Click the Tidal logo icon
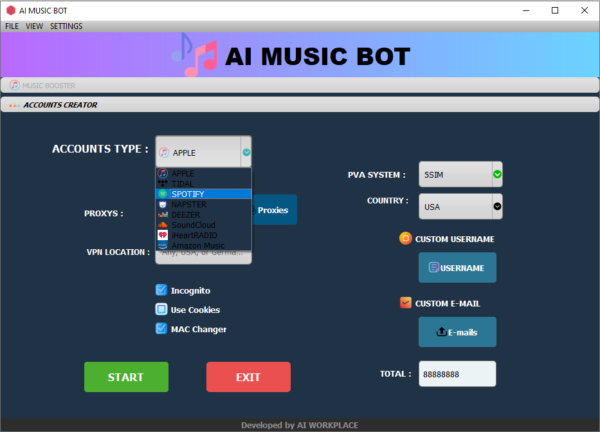The height and width of the screenshot is (432, 600). coord(163,183)
